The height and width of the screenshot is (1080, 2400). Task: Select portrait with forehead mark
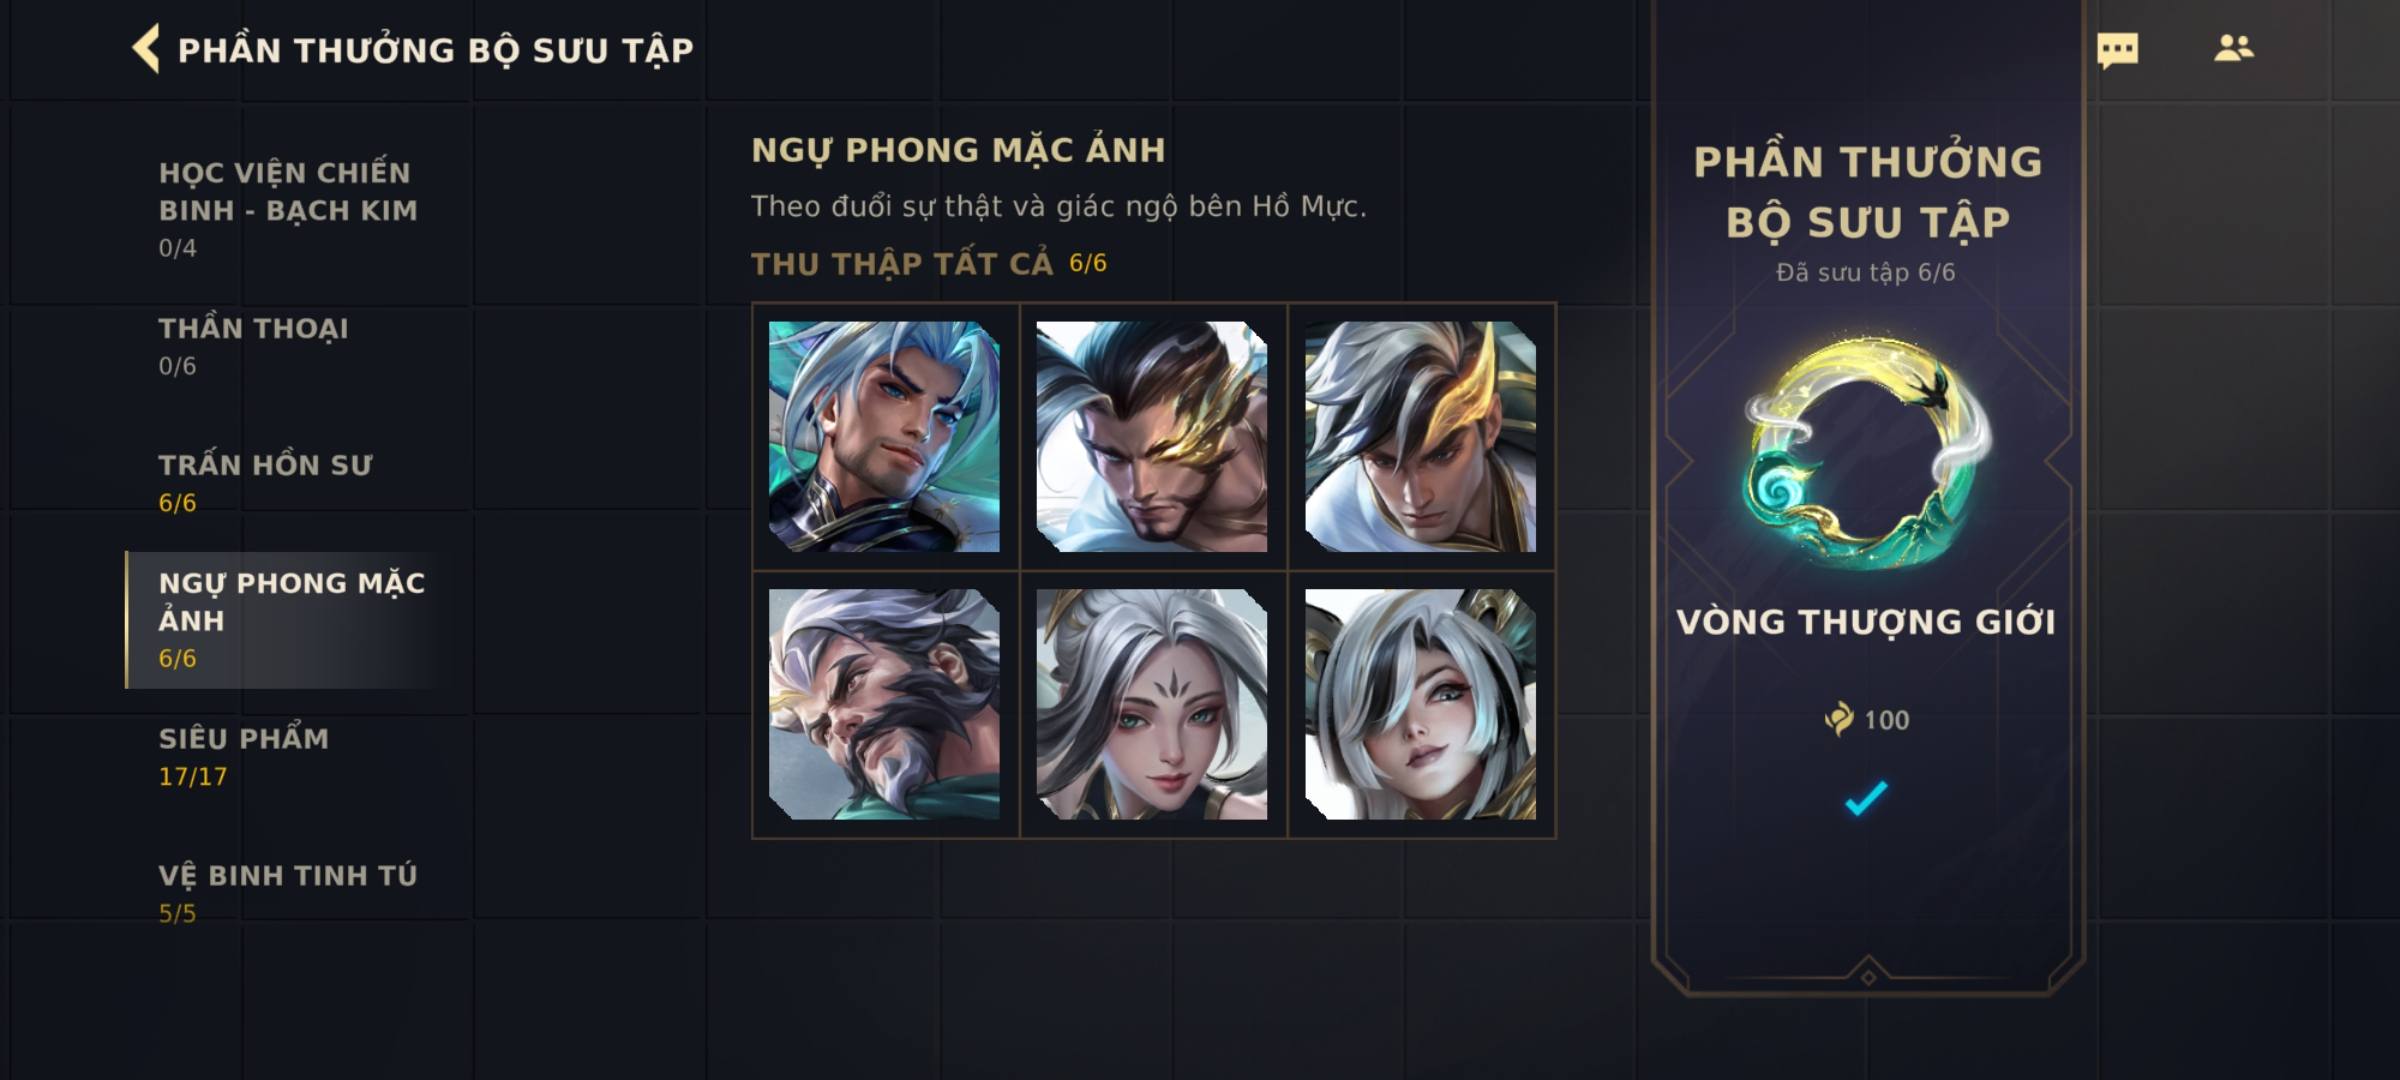point(1152,704)
